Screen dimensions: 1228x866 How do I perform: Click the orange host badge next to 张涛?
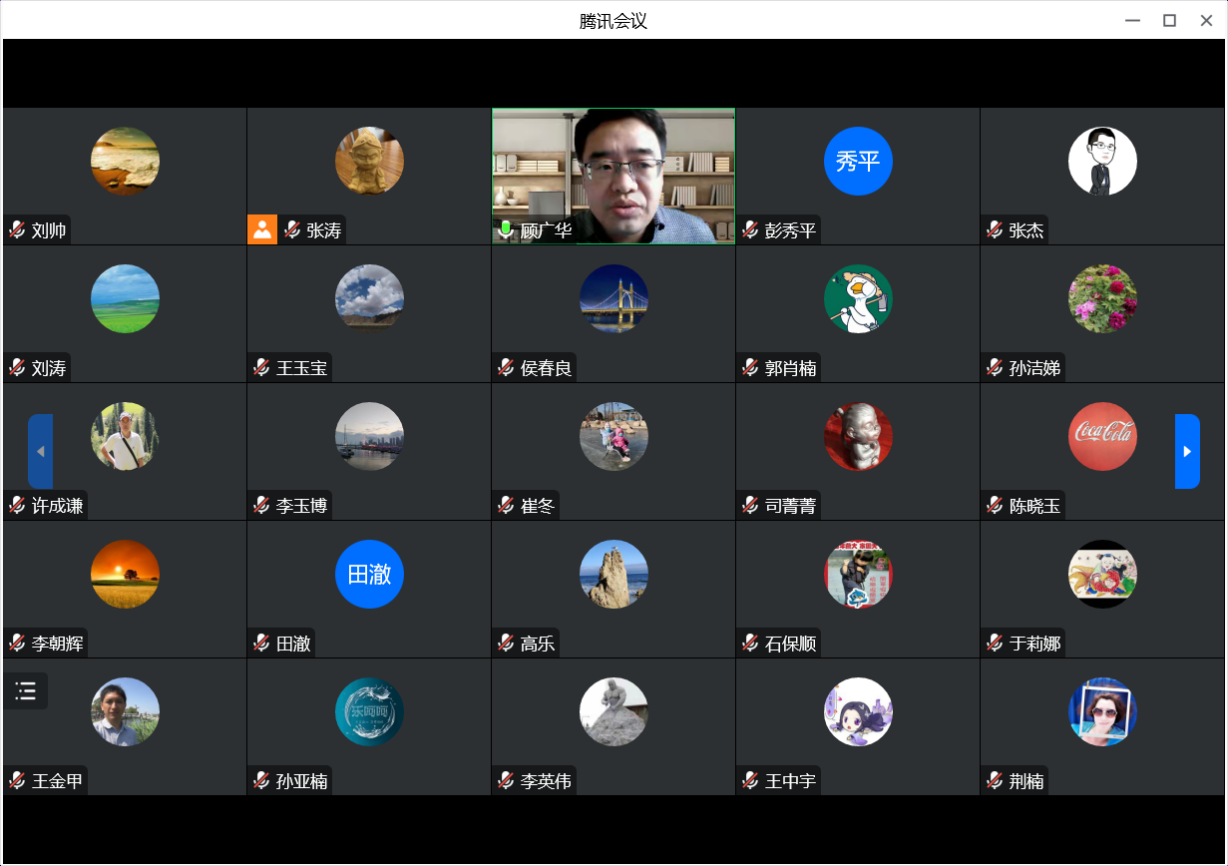coord(262,230)
